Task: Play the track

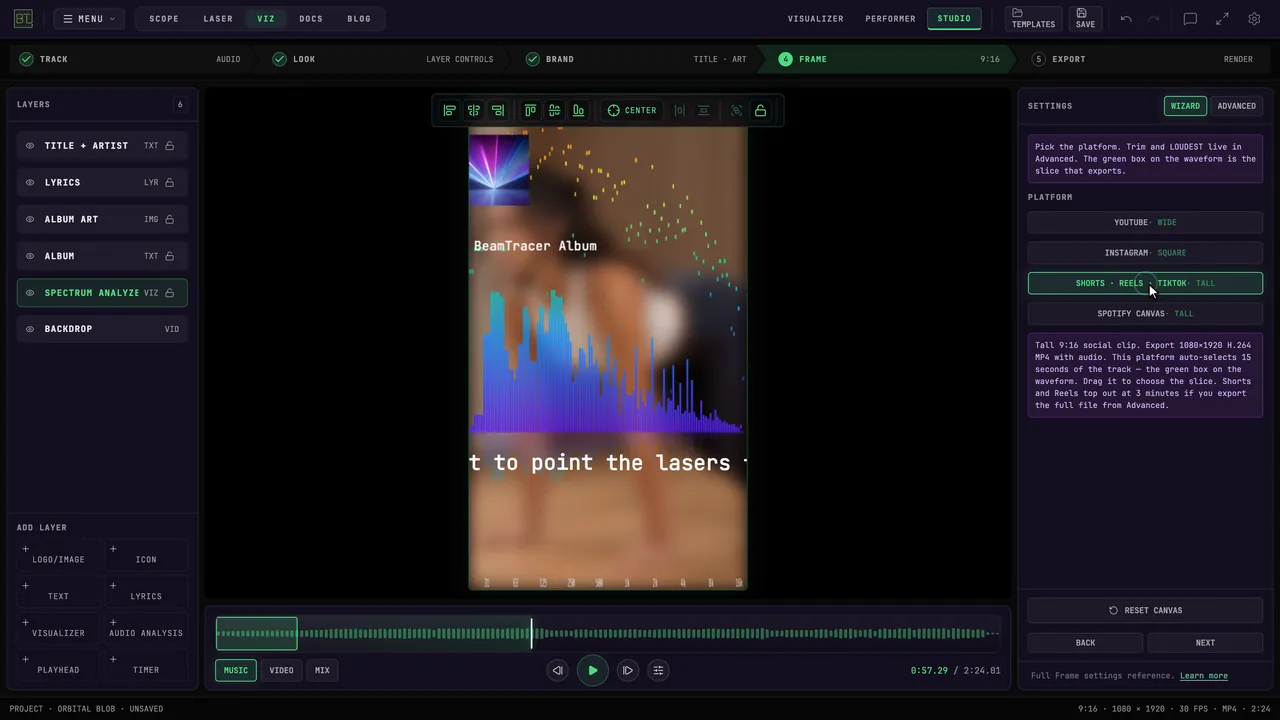Action: pyautogui.click(x=592, y=670)
